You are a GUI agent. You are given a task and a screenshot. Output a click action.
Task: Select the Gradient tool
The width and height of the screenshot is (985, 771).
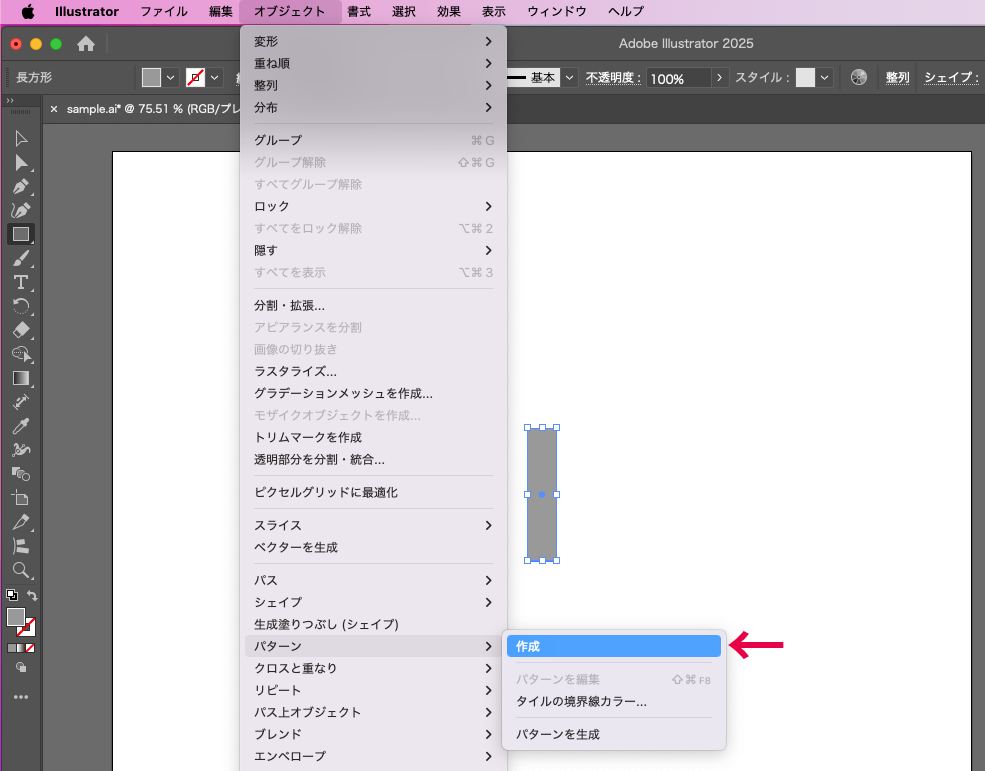(x=21, y=378)
